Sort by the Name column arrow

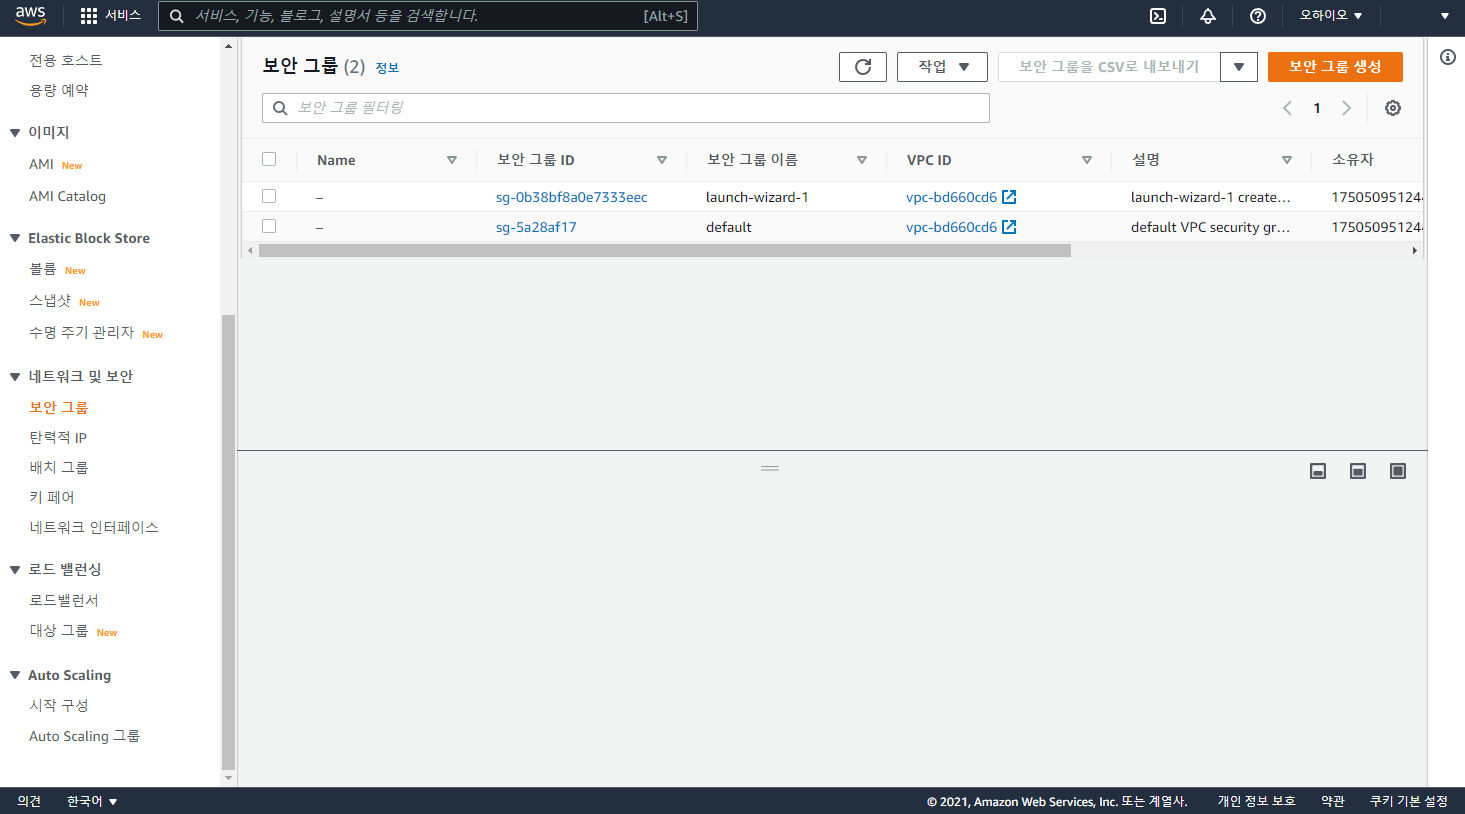point(452,160)
